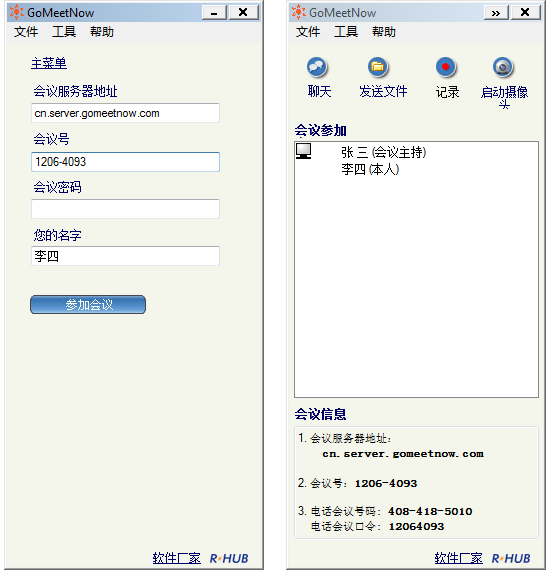Click the 参加会议 join button
The height and width of the screenshot is (572, 549).
[x=88, y=304]
